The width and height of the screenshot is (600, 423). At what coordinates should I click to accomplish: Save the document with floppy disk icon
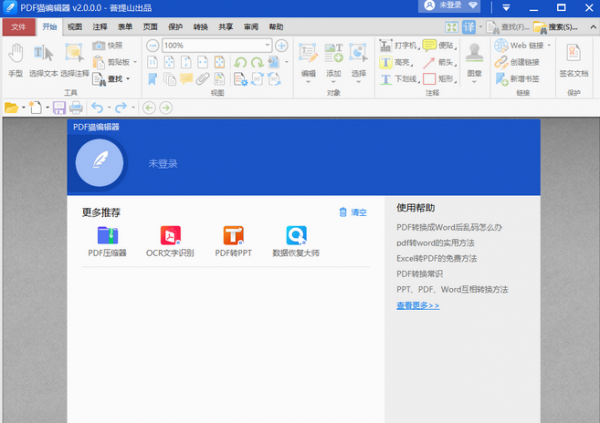pos(59,108)
